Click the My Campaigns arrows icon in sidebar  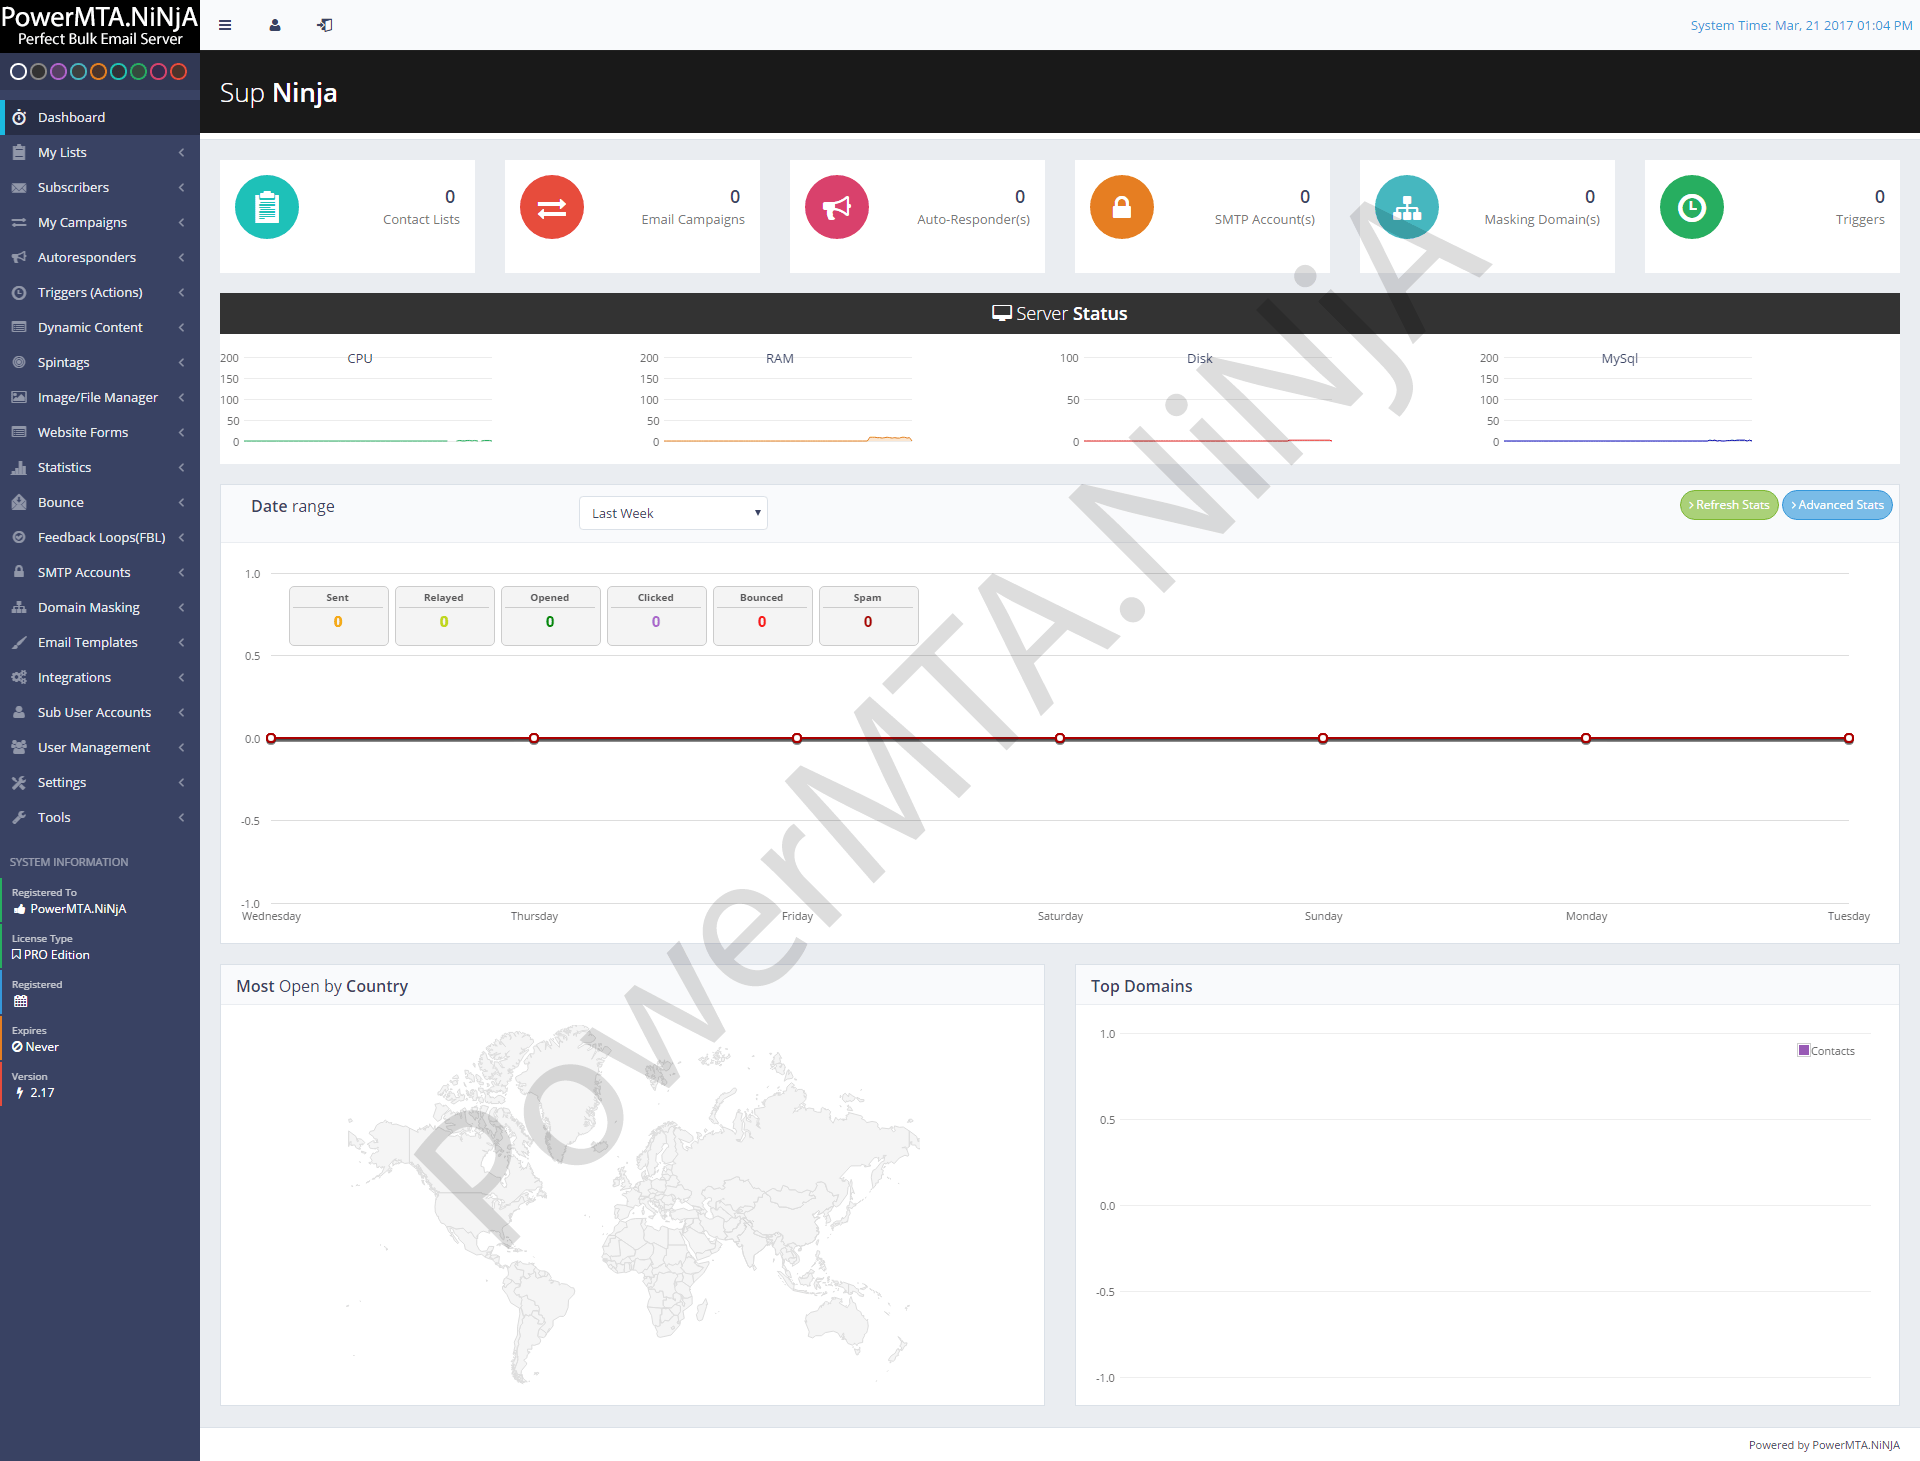click(19, 222)
